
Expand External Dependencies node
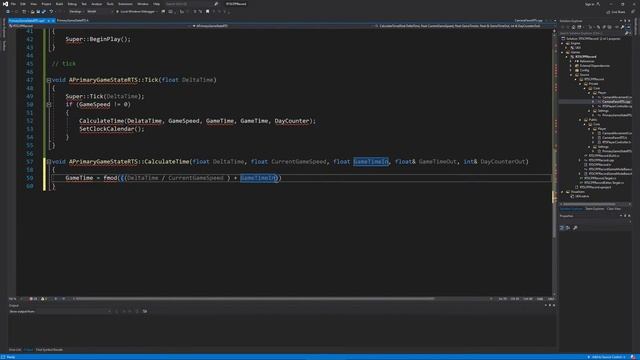[x=571, y=66]
